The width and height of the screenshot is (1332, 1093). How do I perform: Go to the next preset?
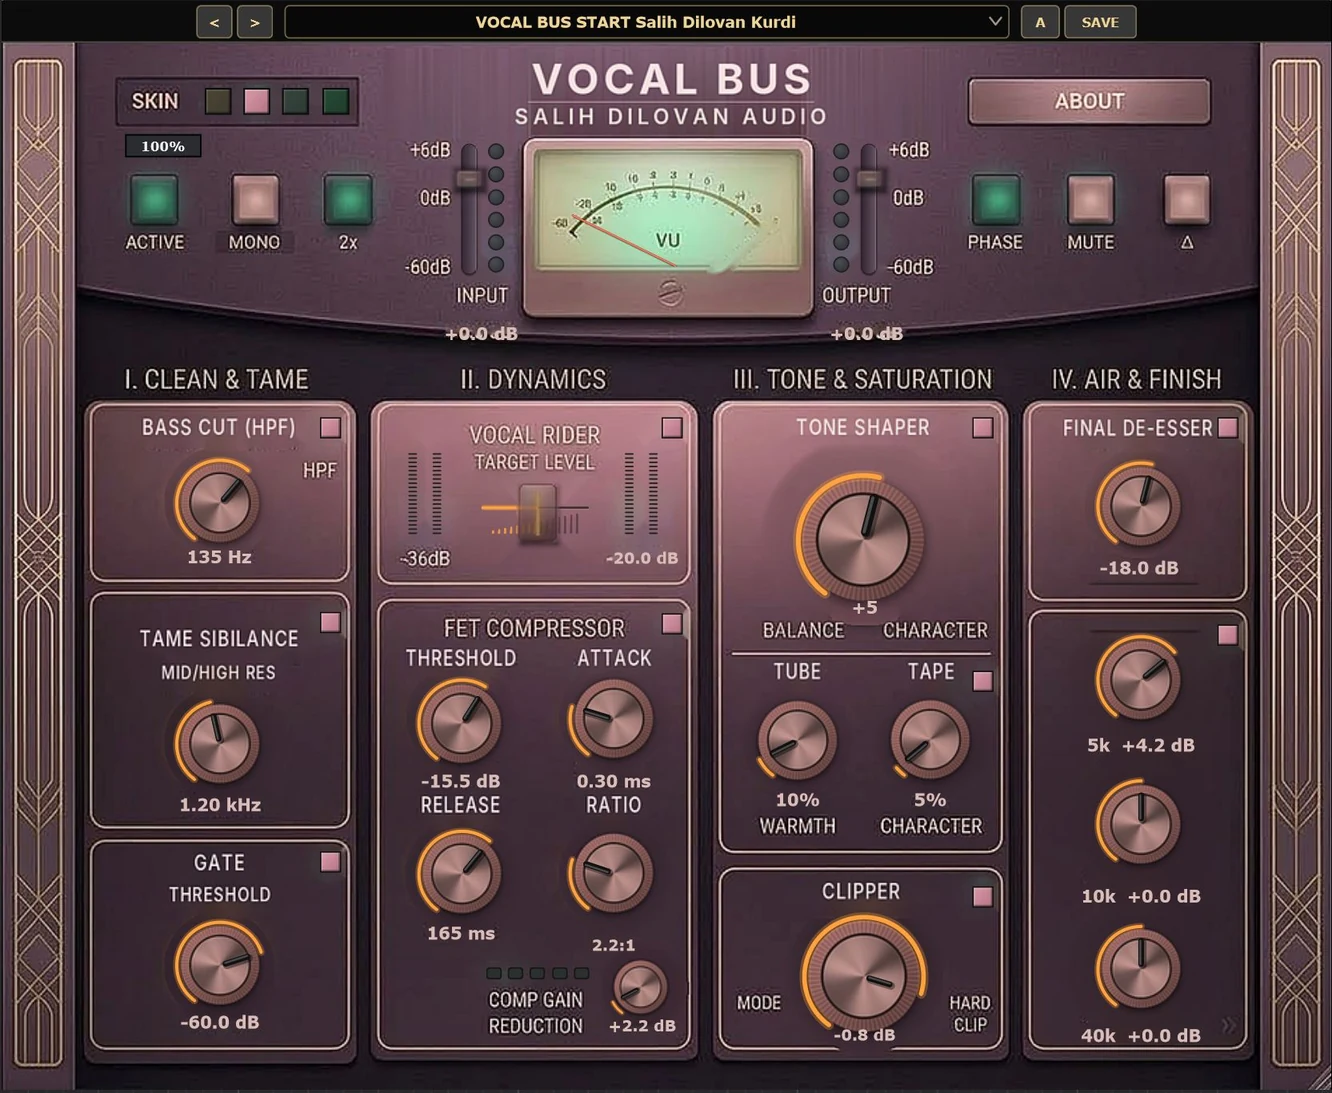pos(255,22)
